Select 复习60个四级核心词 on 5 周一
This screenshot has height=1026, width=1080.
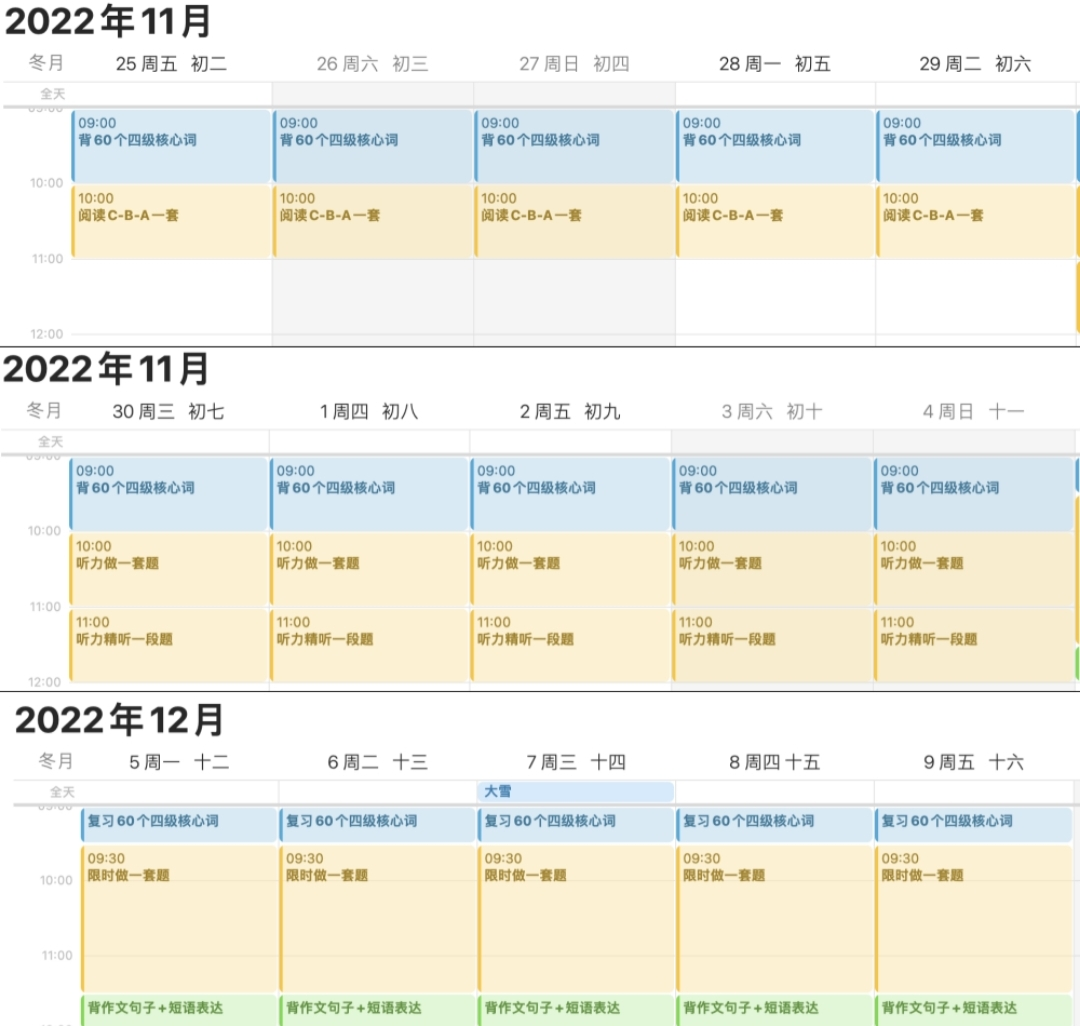click(x=179, y=823)
